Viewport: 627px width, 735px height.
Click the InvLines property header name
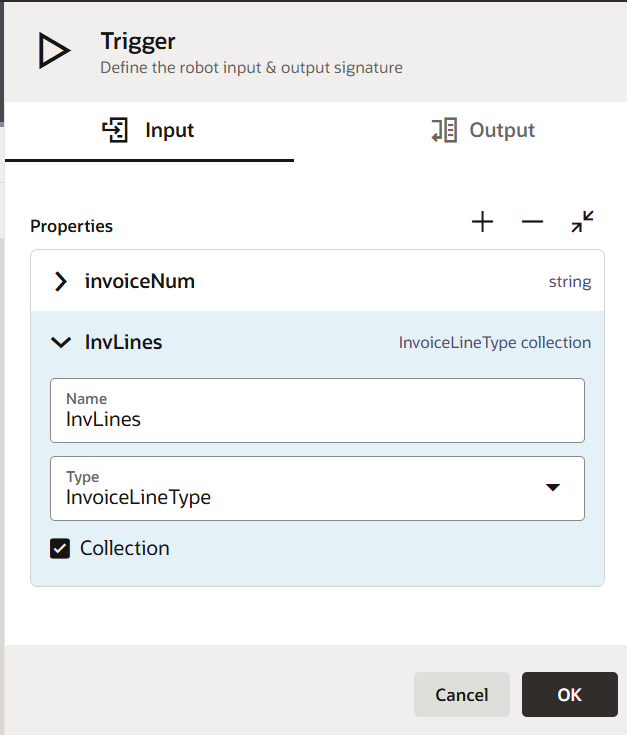pos(123,342)
